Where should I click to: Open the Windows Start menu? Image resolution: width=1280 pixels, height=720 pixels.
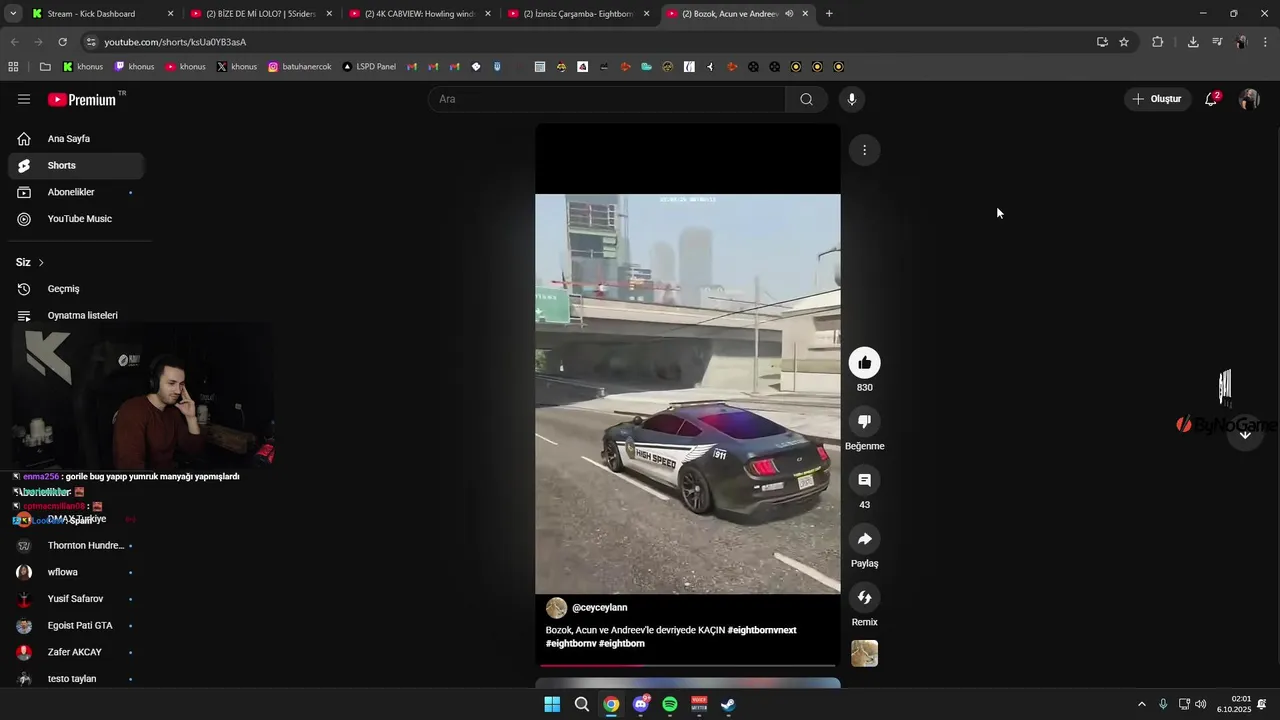[x=552, y=704]
